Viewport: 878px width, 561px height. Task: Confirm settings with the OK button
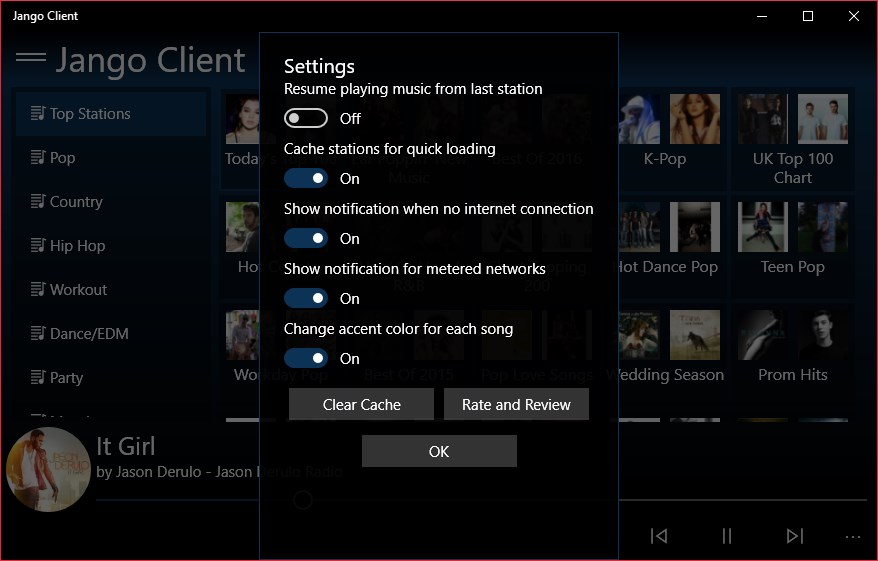439,451
